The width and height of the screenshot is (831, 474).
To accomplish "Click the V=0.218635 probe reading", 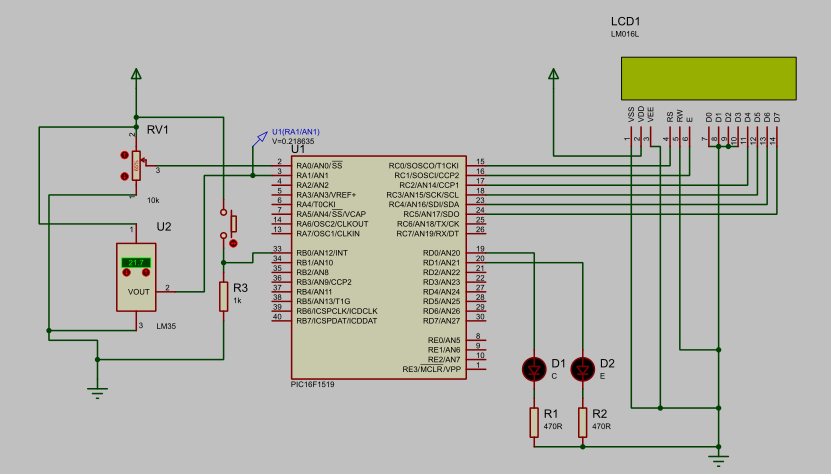I will pyautogui.click(x=293, y=142).
